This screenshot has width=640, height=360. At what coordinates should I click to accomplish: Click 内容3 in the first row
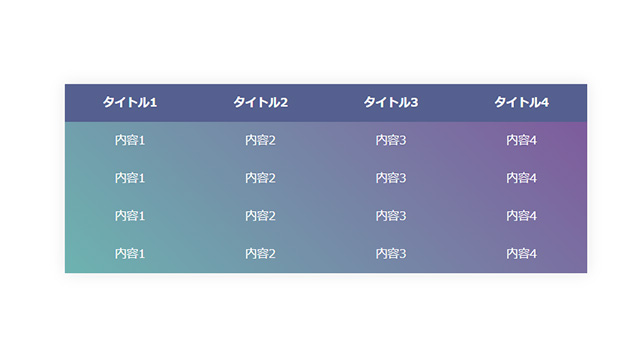click(x=391, y=140)
